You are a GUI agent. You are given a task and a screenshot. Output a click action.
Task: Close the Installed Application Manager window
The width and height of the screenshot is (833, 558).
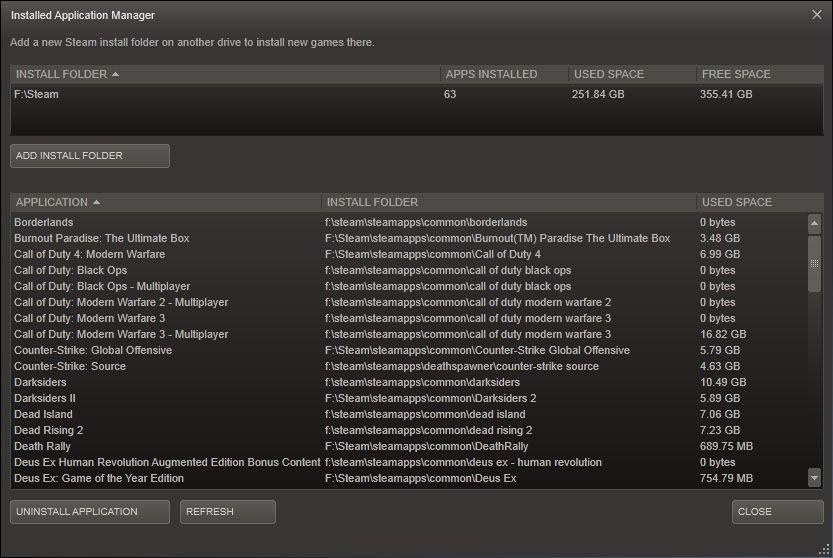817,15
